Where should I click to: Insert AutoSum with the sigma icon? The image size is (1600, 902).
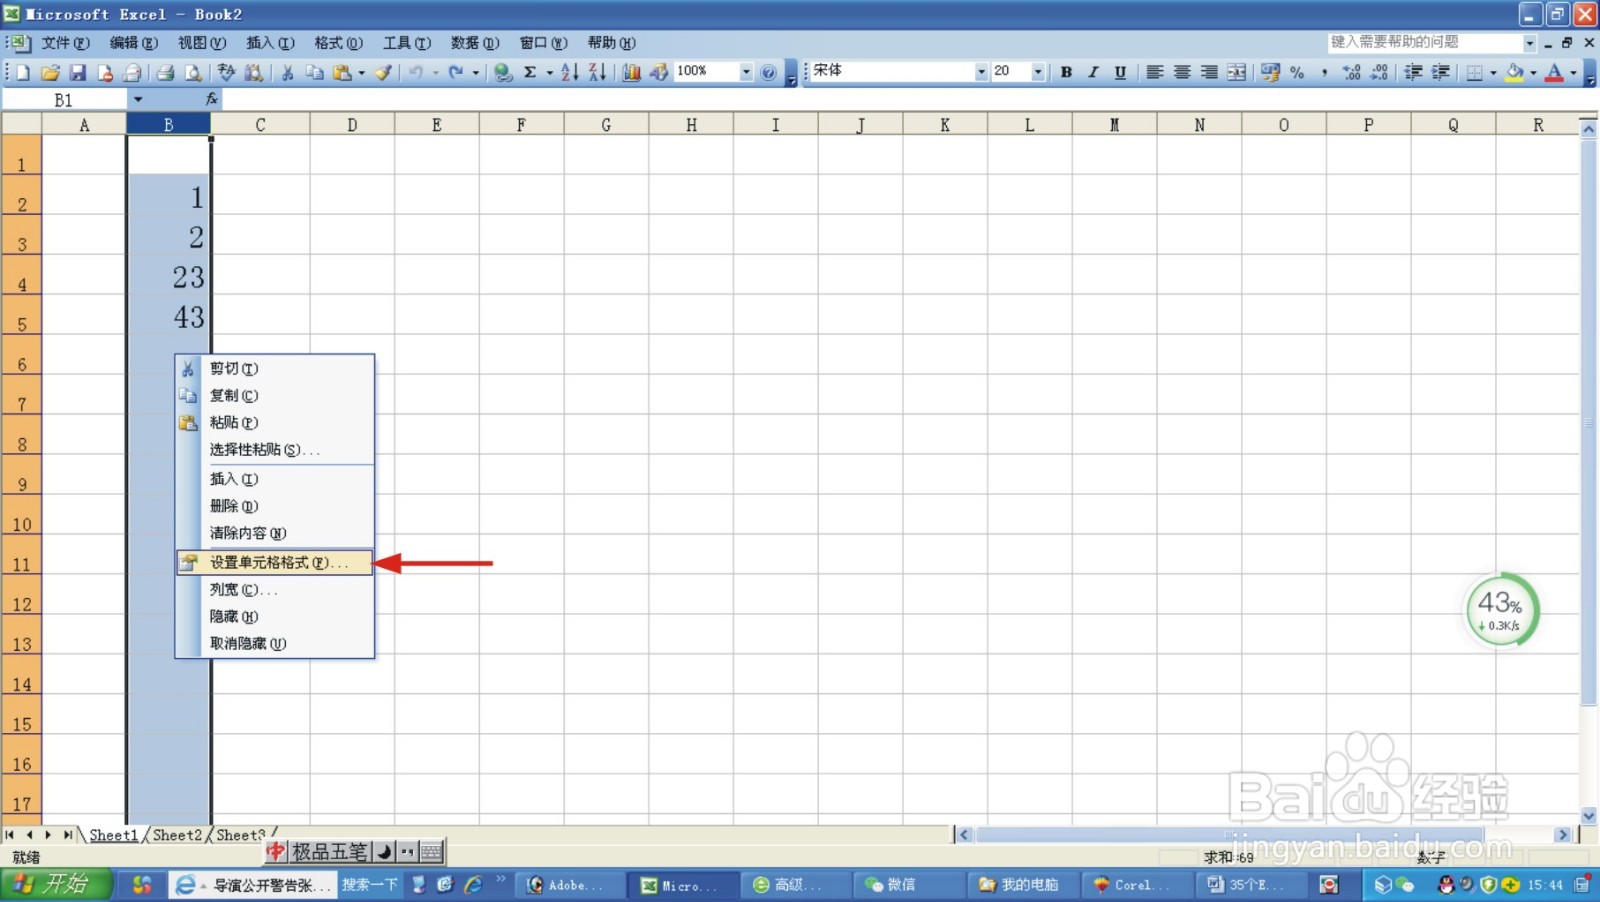point(530,72)
